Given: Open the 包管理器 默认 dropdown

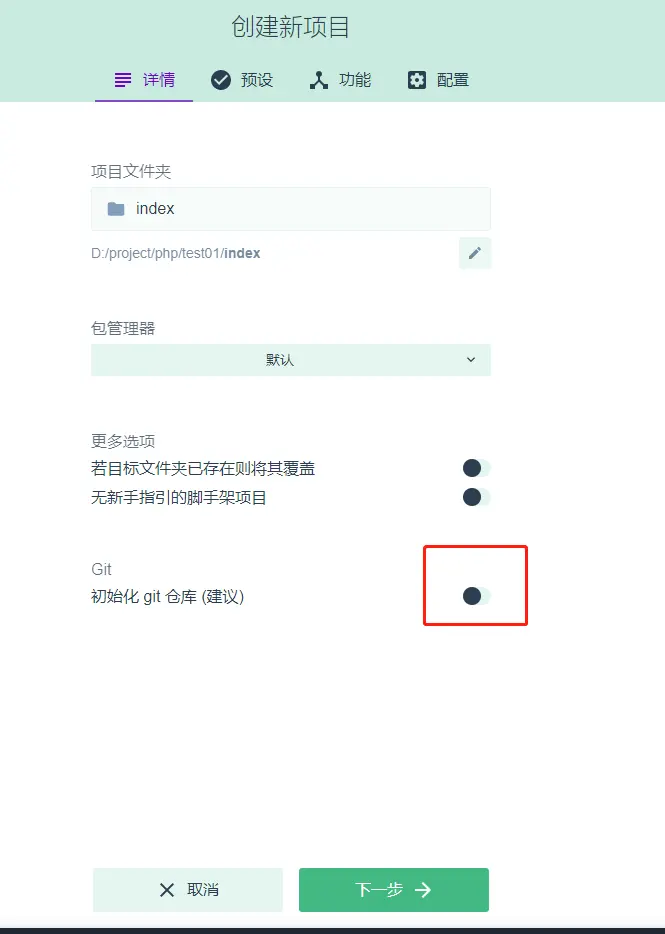Looking at the screenshot, I should coord(291,360).
